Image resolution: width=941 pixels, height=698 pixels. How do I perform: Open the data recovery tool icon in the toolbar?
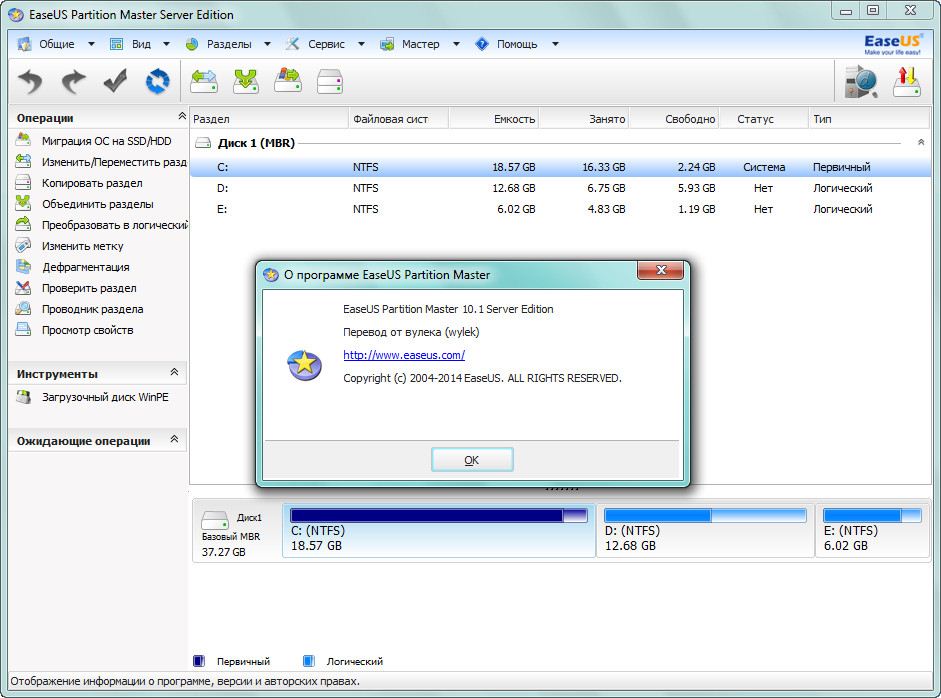point(861,82)
